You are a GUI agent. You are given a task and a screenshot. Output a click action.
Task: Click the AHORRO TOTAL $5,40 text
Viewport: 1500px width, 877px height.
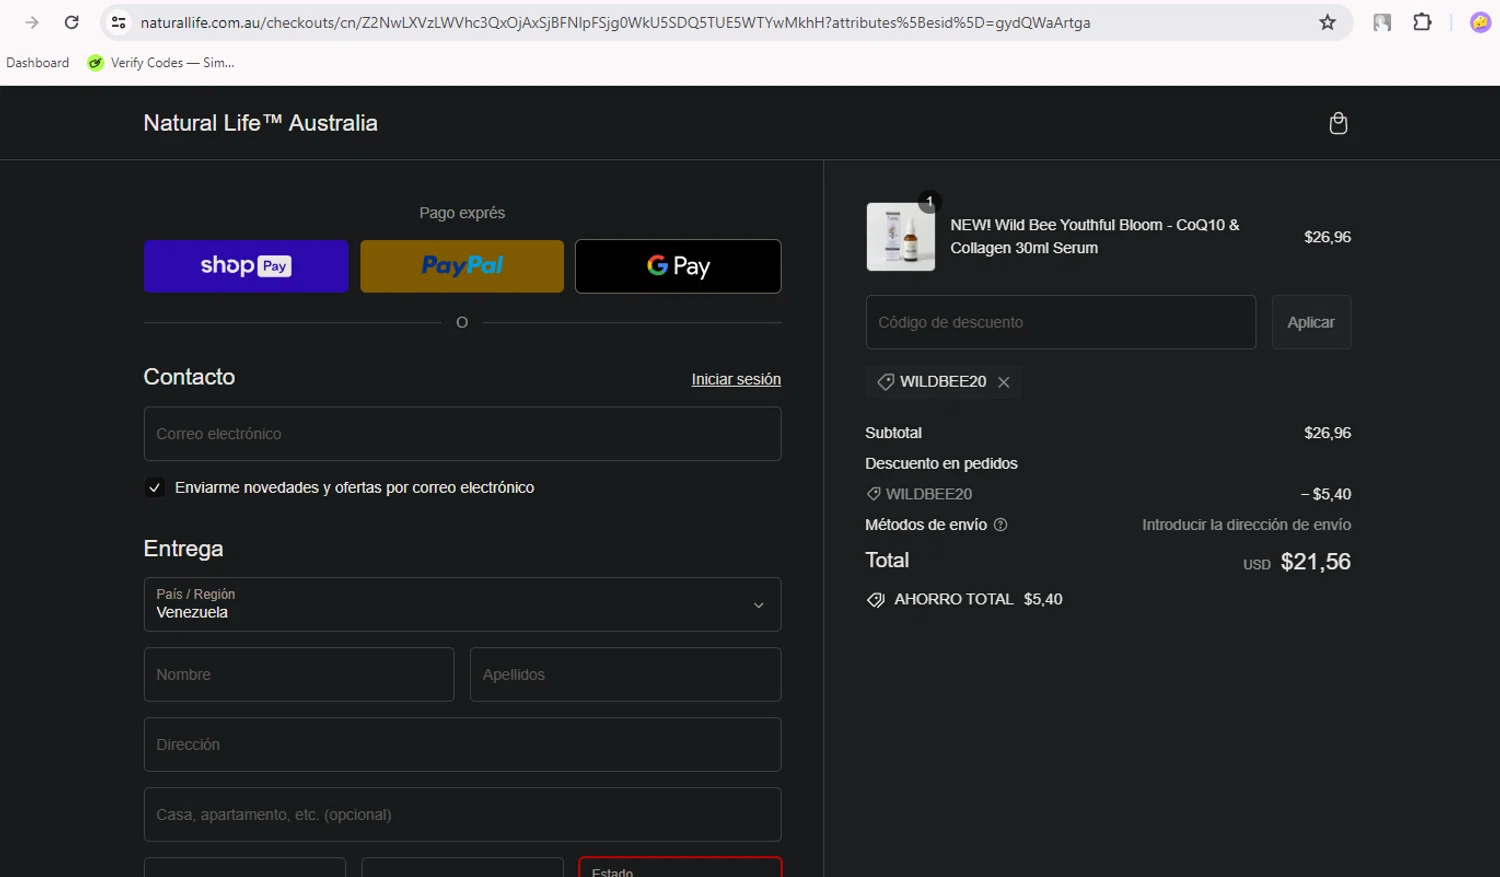click(978, 599)
